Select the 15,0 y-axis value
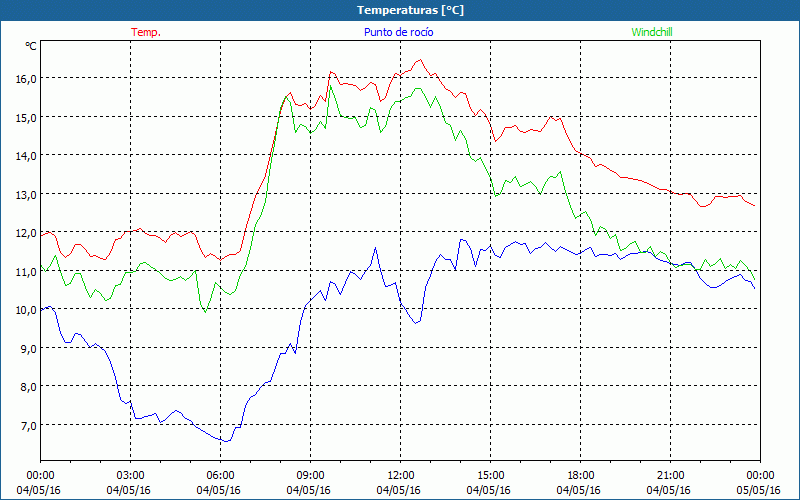Viewport: 800px width, 500px height. (x=26, y=118)
